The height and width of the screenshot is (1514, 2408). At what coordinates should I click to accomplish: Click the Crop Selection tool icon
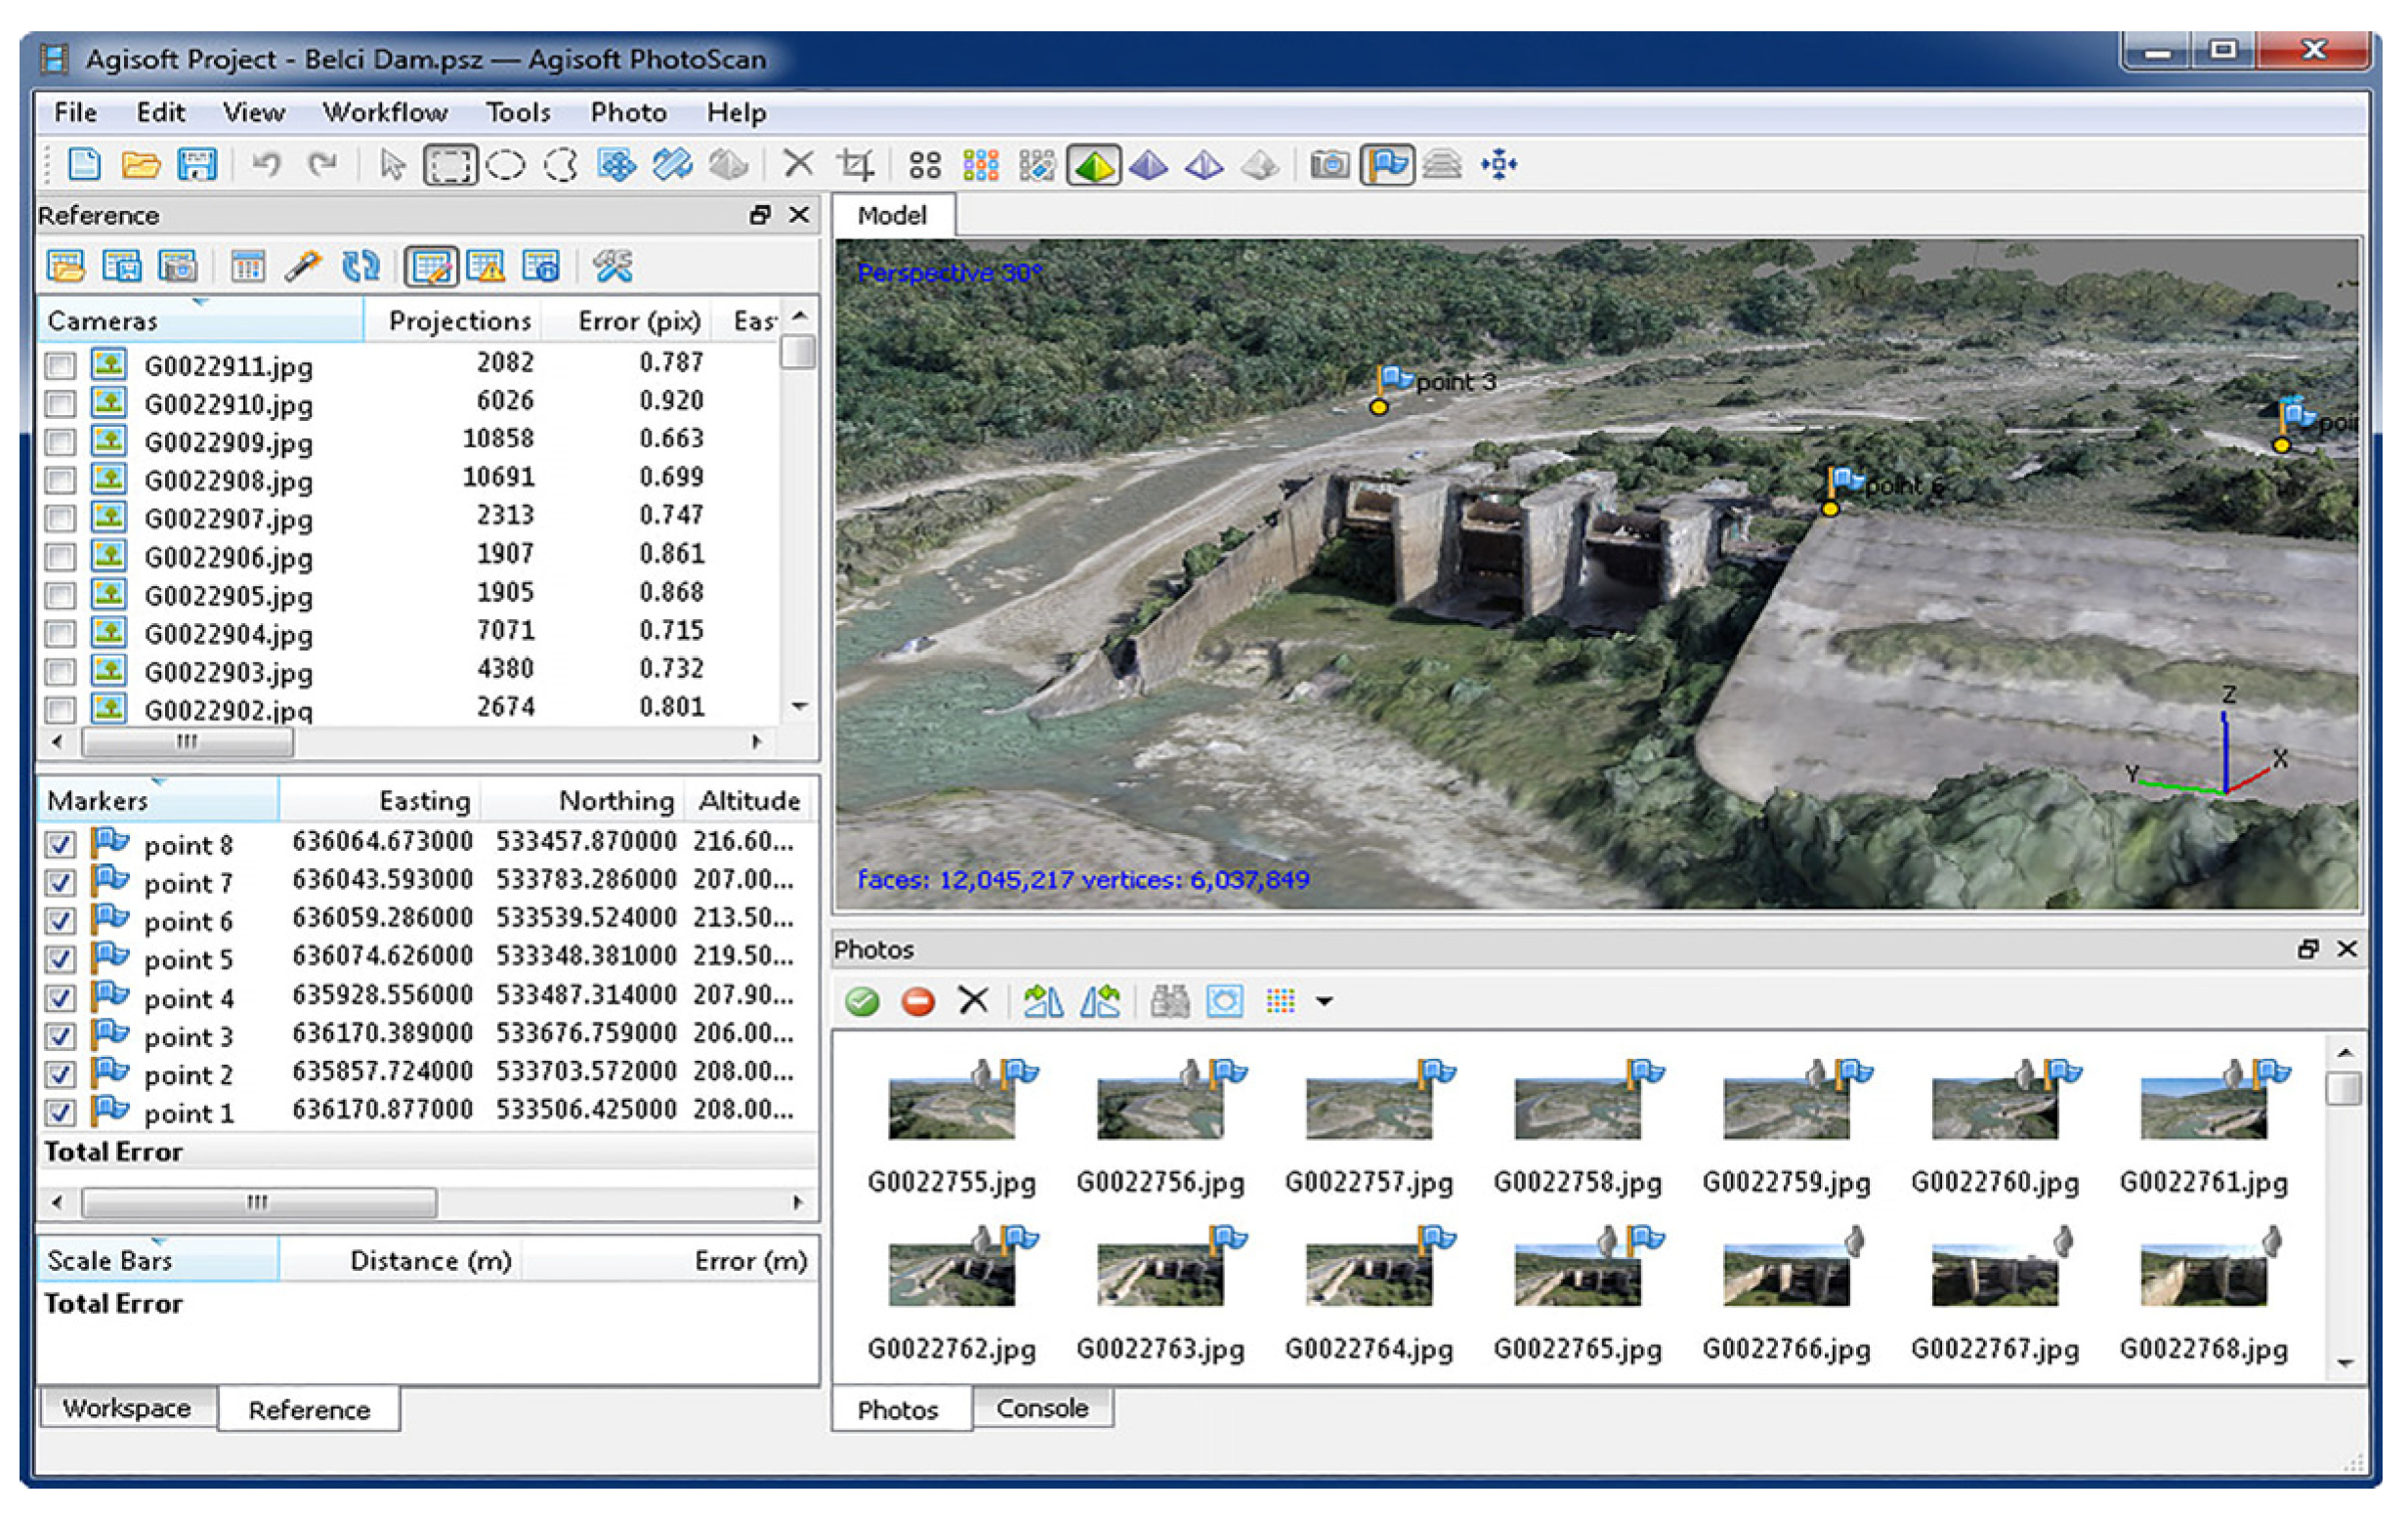(855, 164)
